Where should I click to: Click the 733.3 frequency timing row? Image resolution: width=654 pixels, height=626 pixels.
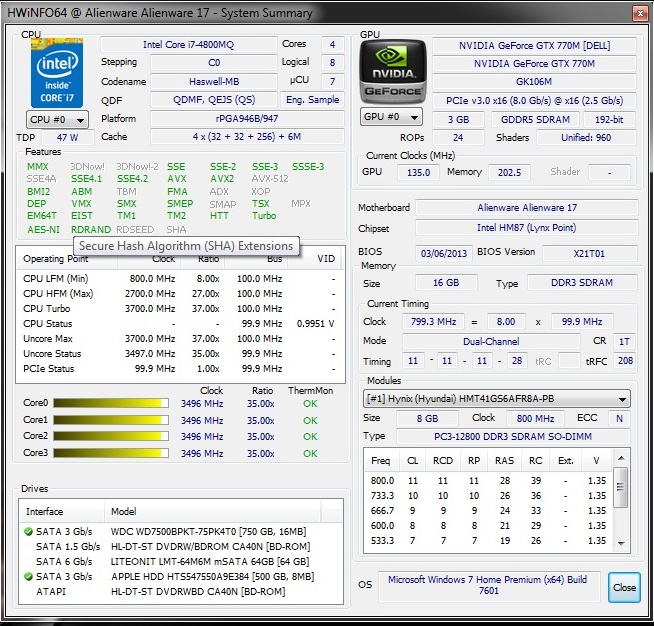[x=489, y=496]
